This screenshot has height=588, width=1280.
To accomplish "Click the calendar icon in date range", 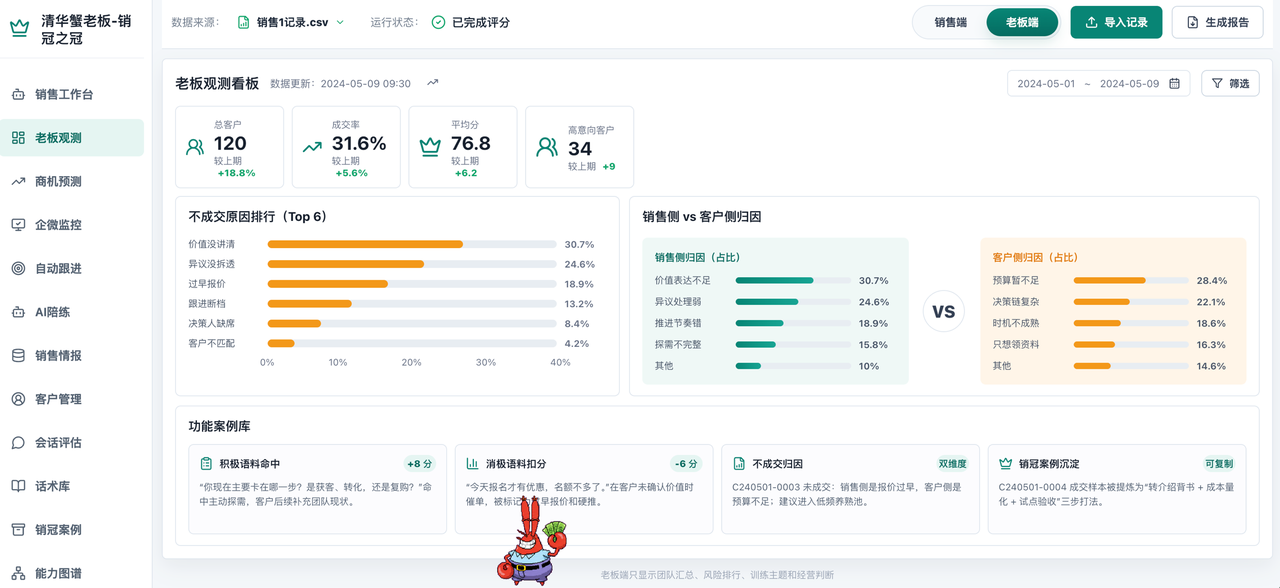I will (1174, 84).
